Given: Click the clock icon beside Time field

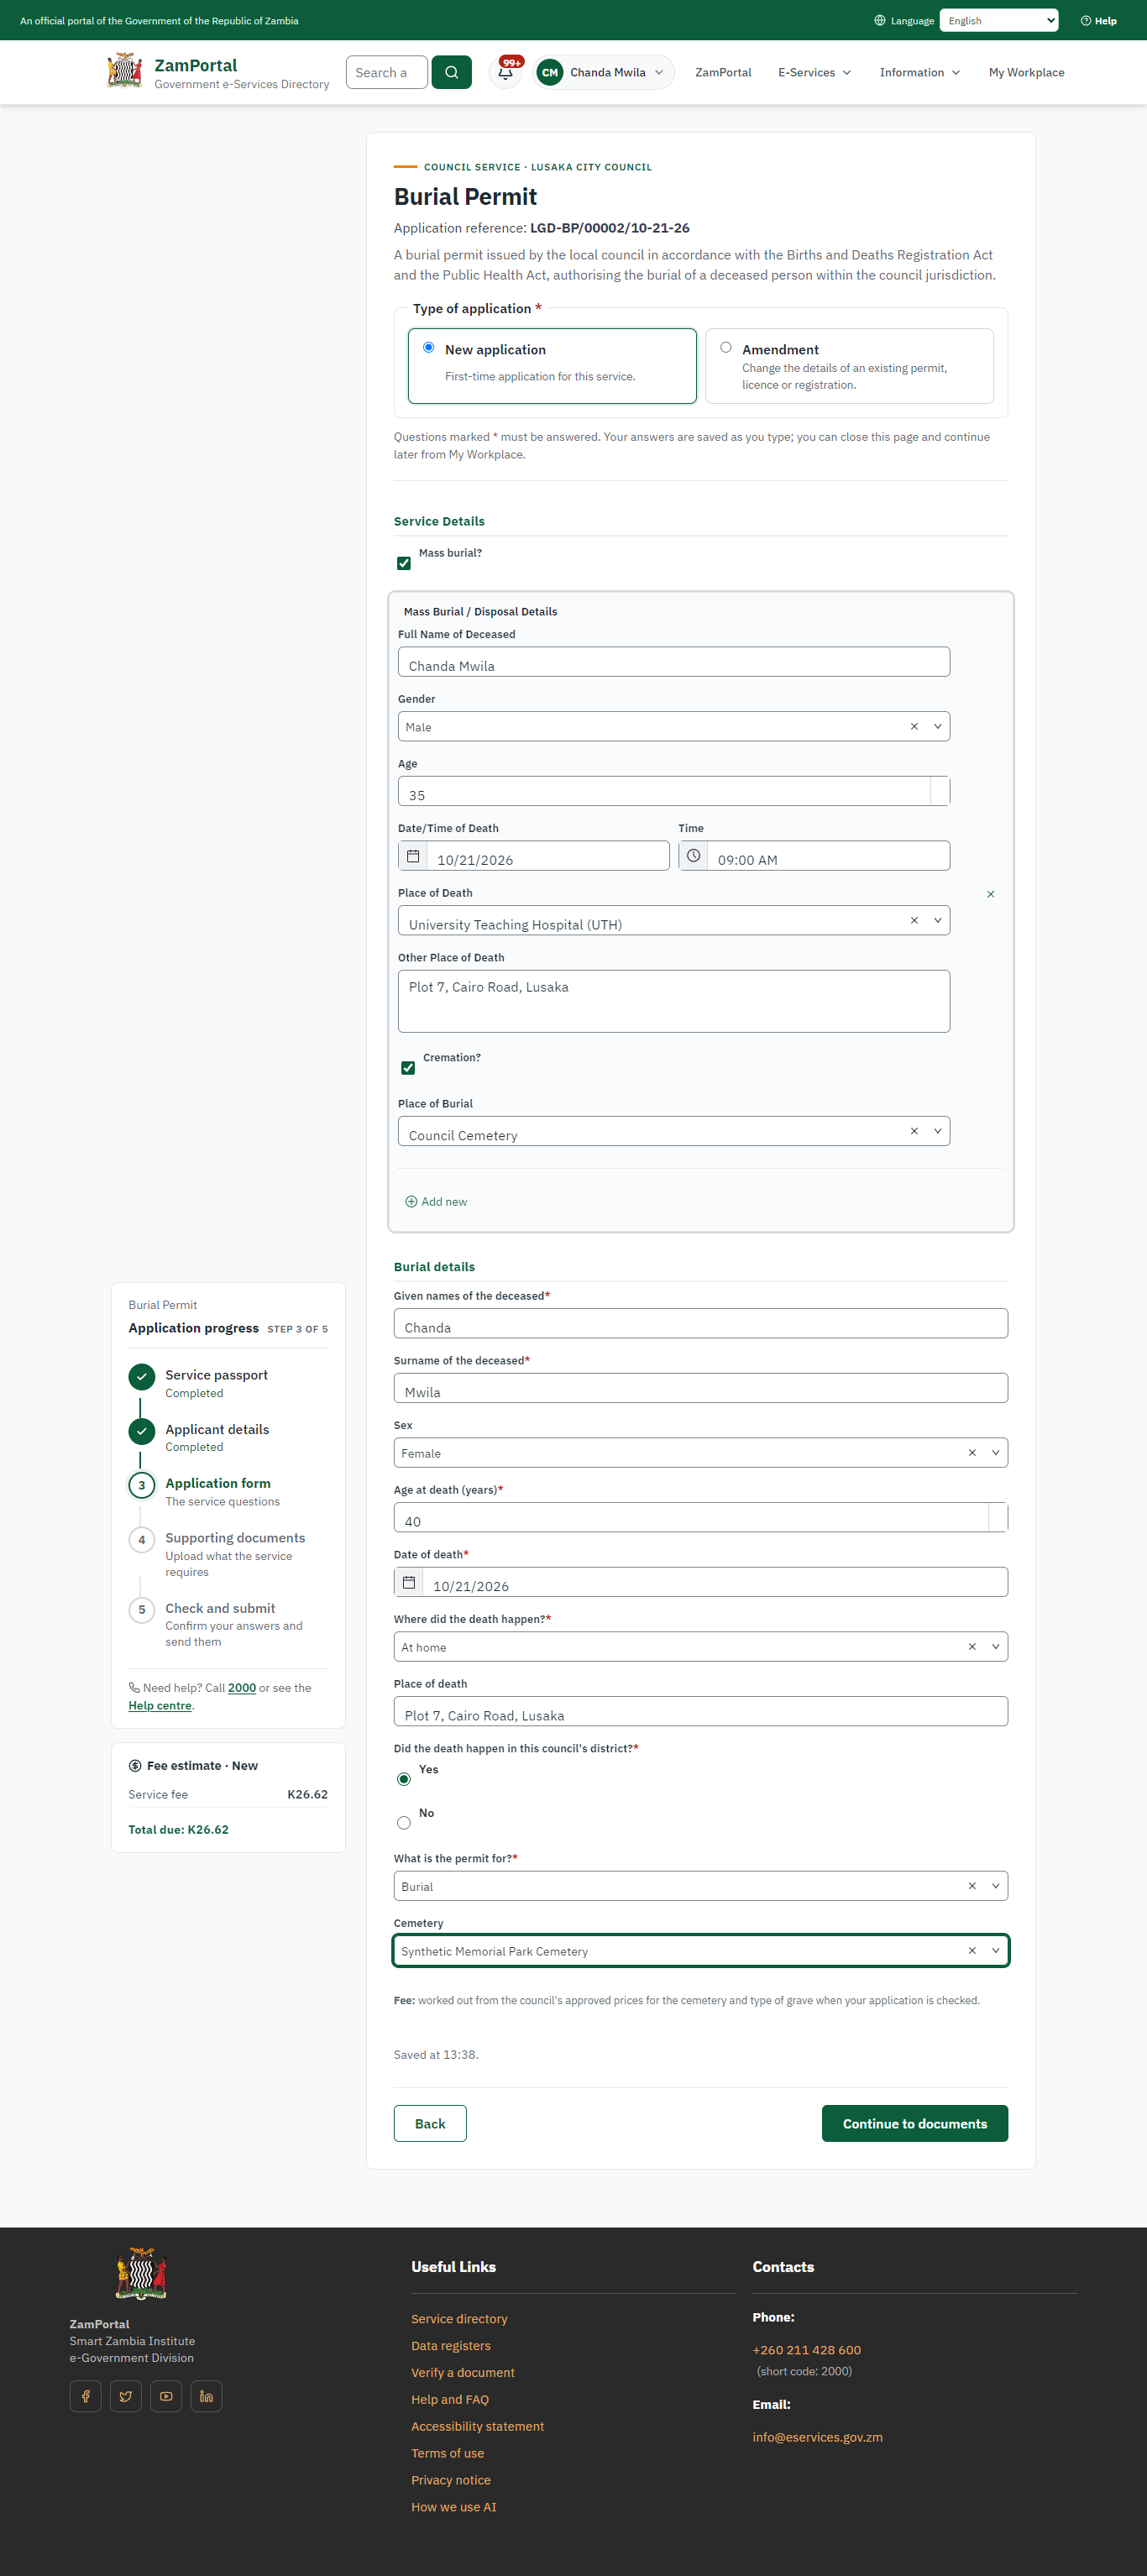Looking at the screenshot, I should 693,856.
